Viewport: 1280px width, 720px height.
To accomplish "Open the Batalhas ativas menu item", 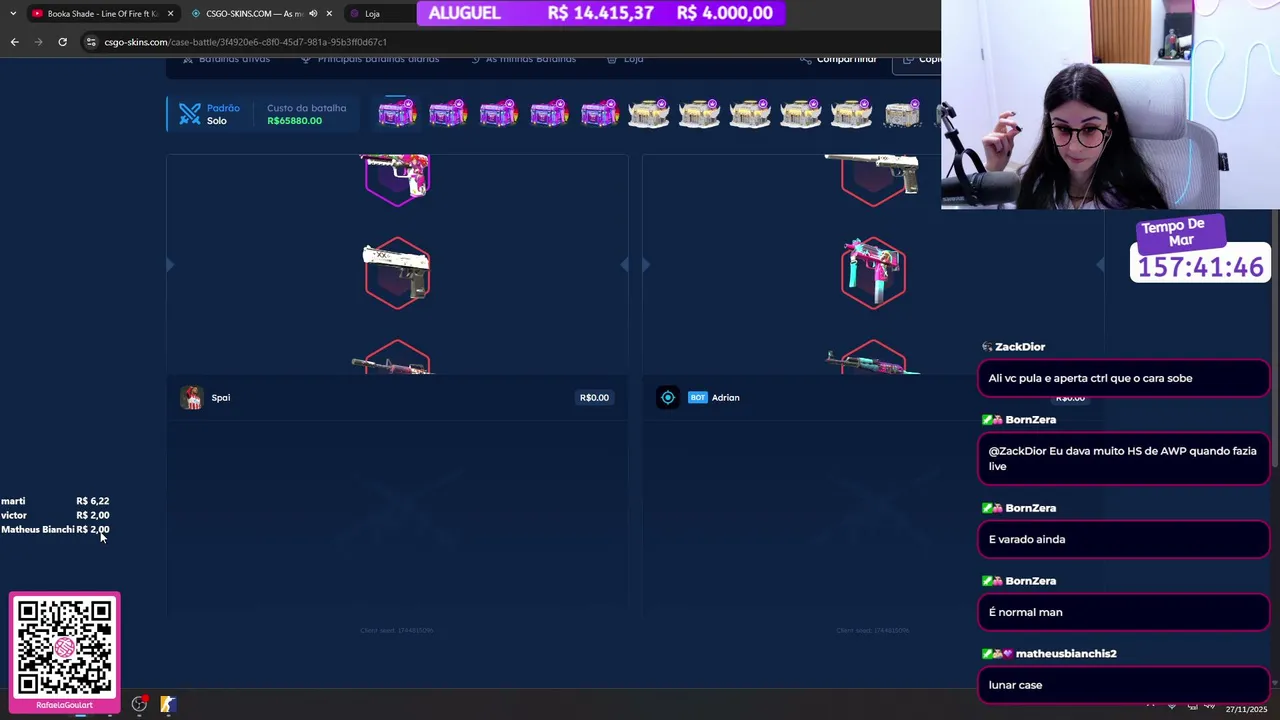I will (226, 60).
